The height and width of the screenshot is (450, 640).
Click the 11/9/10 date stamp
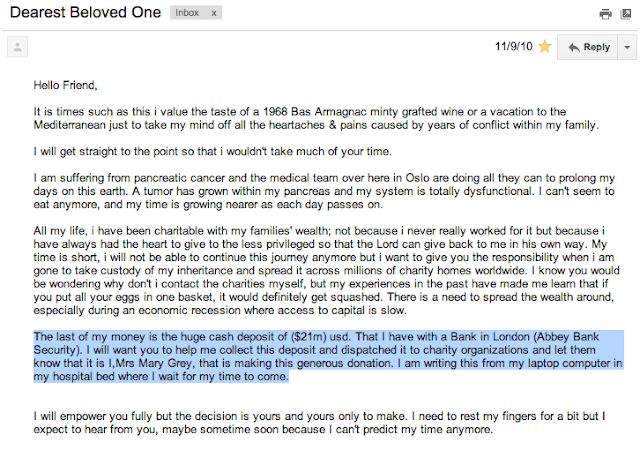516,47
